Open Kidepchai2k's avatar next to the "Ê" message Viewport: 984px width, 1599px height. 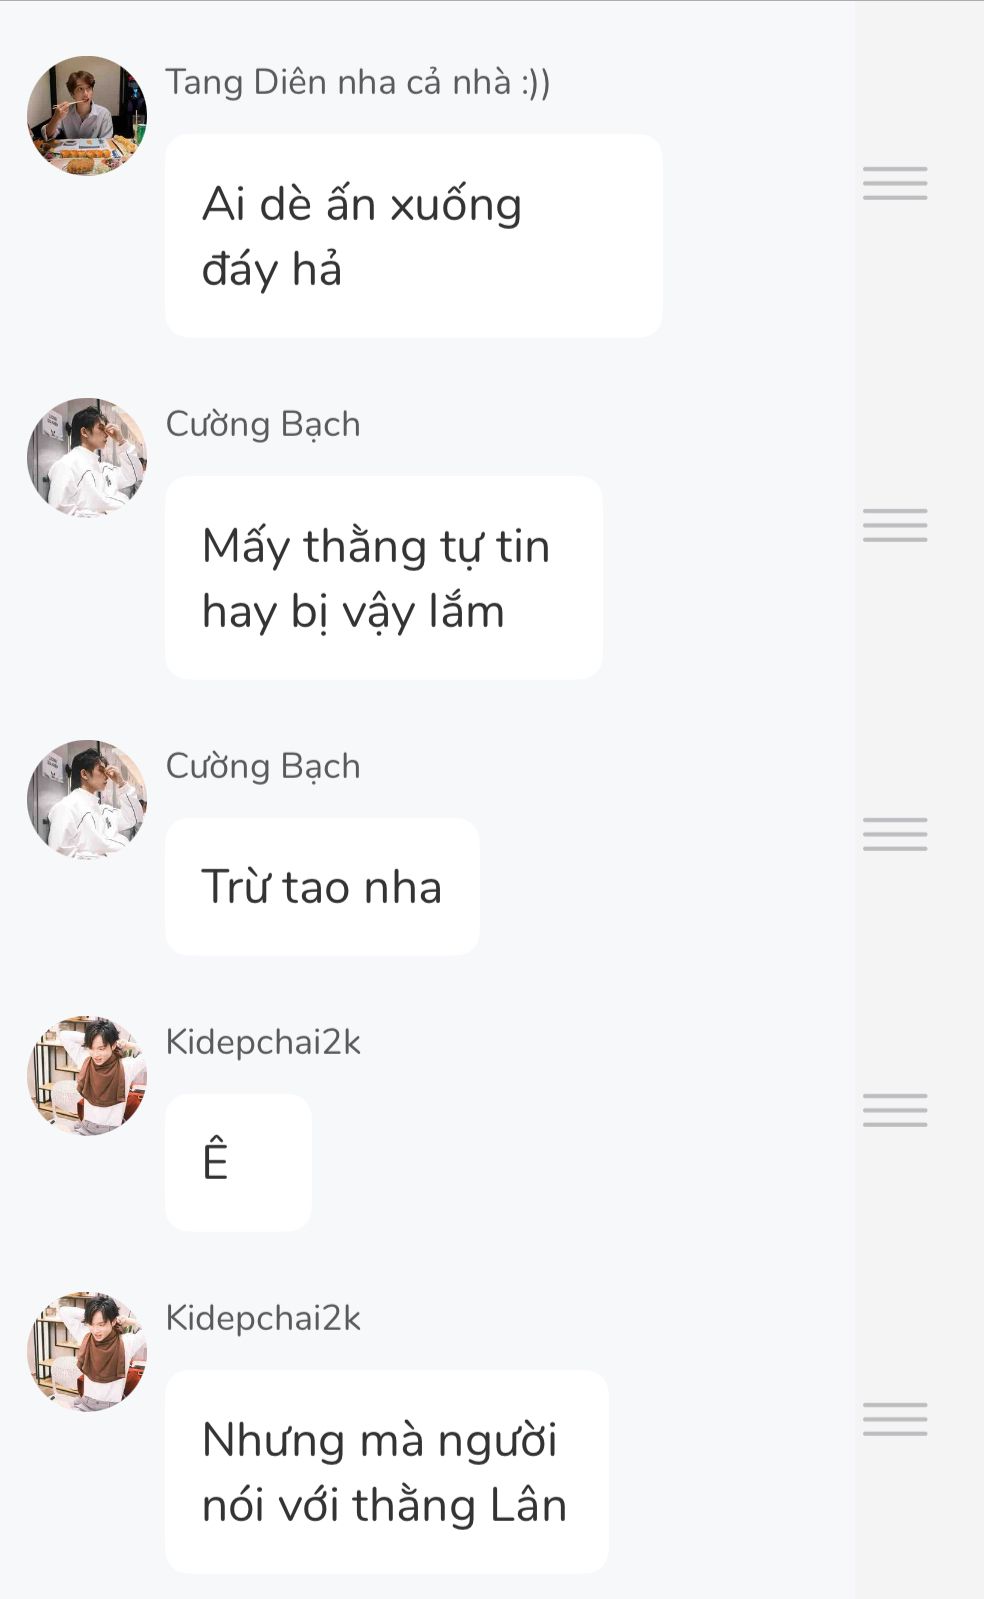(x=87, y=1076)
